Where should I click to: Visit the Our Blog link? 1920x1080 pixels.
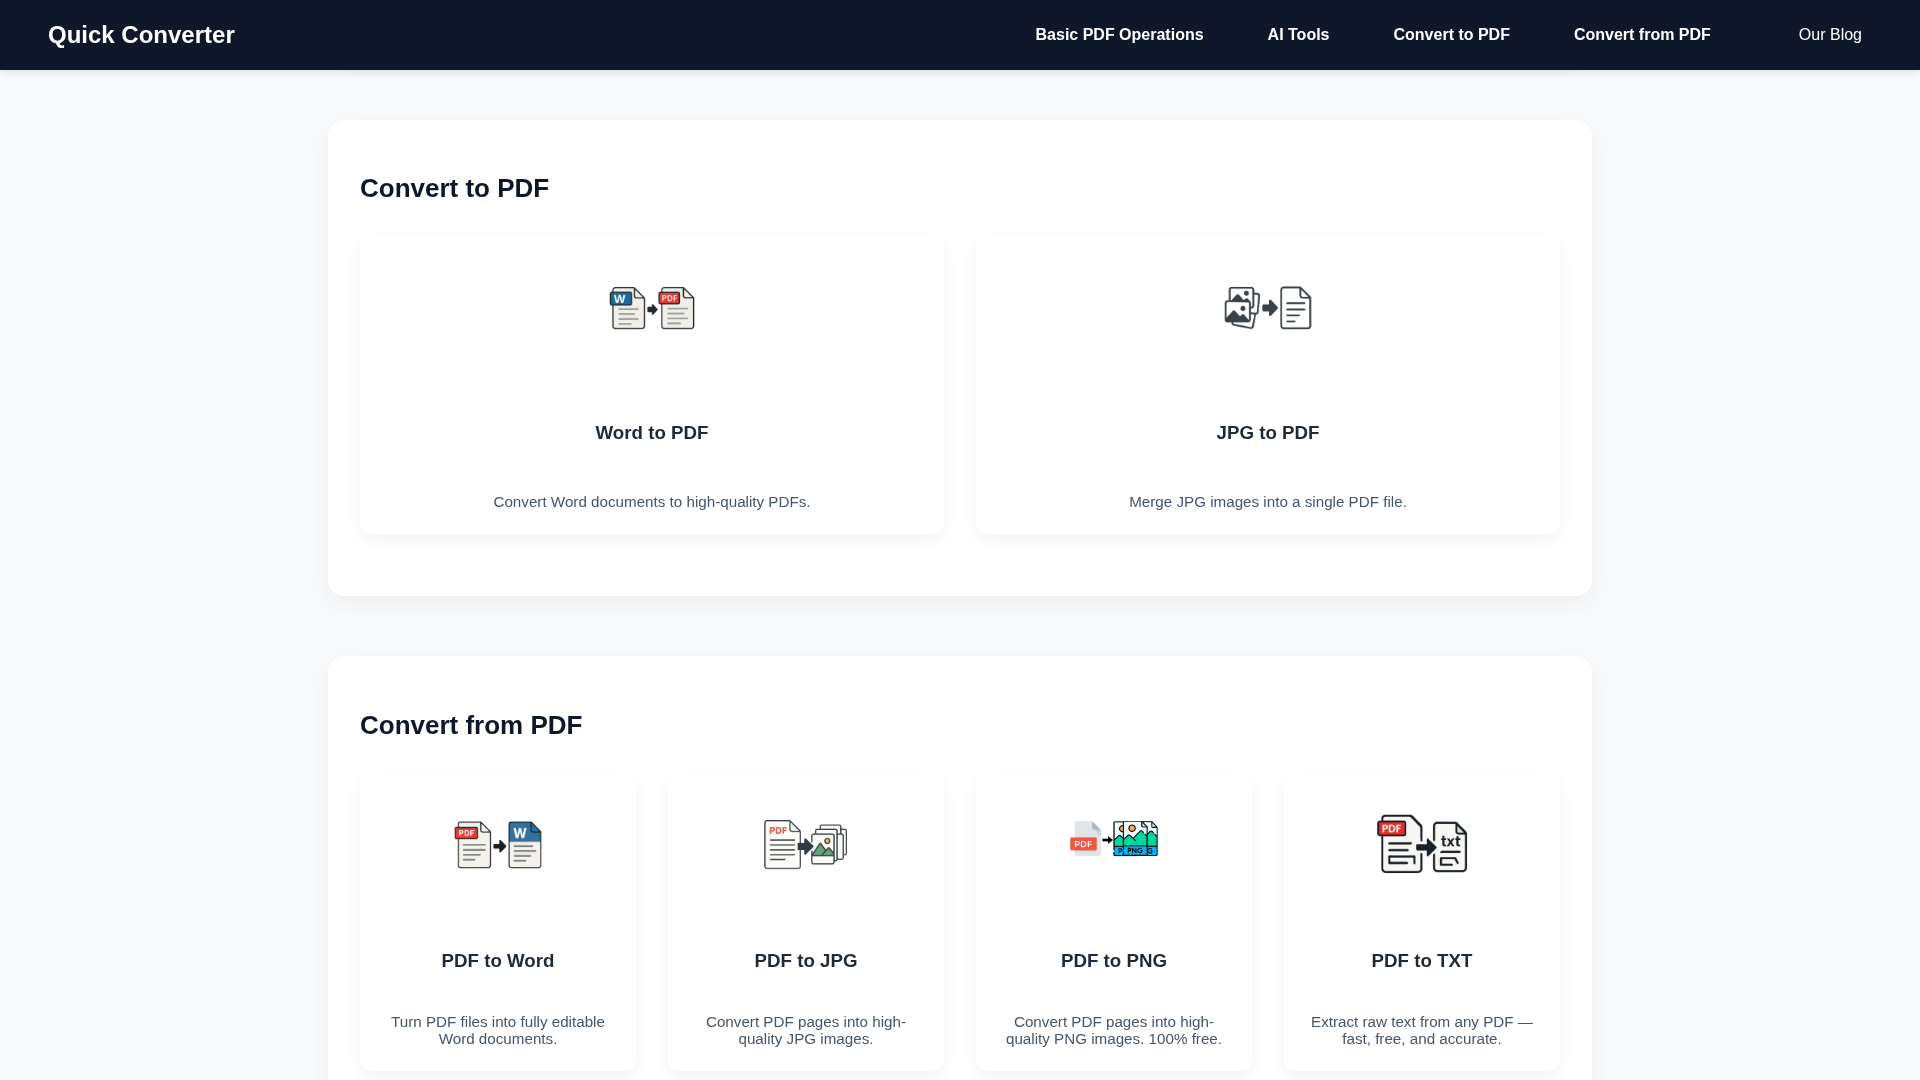[1829, 35]
